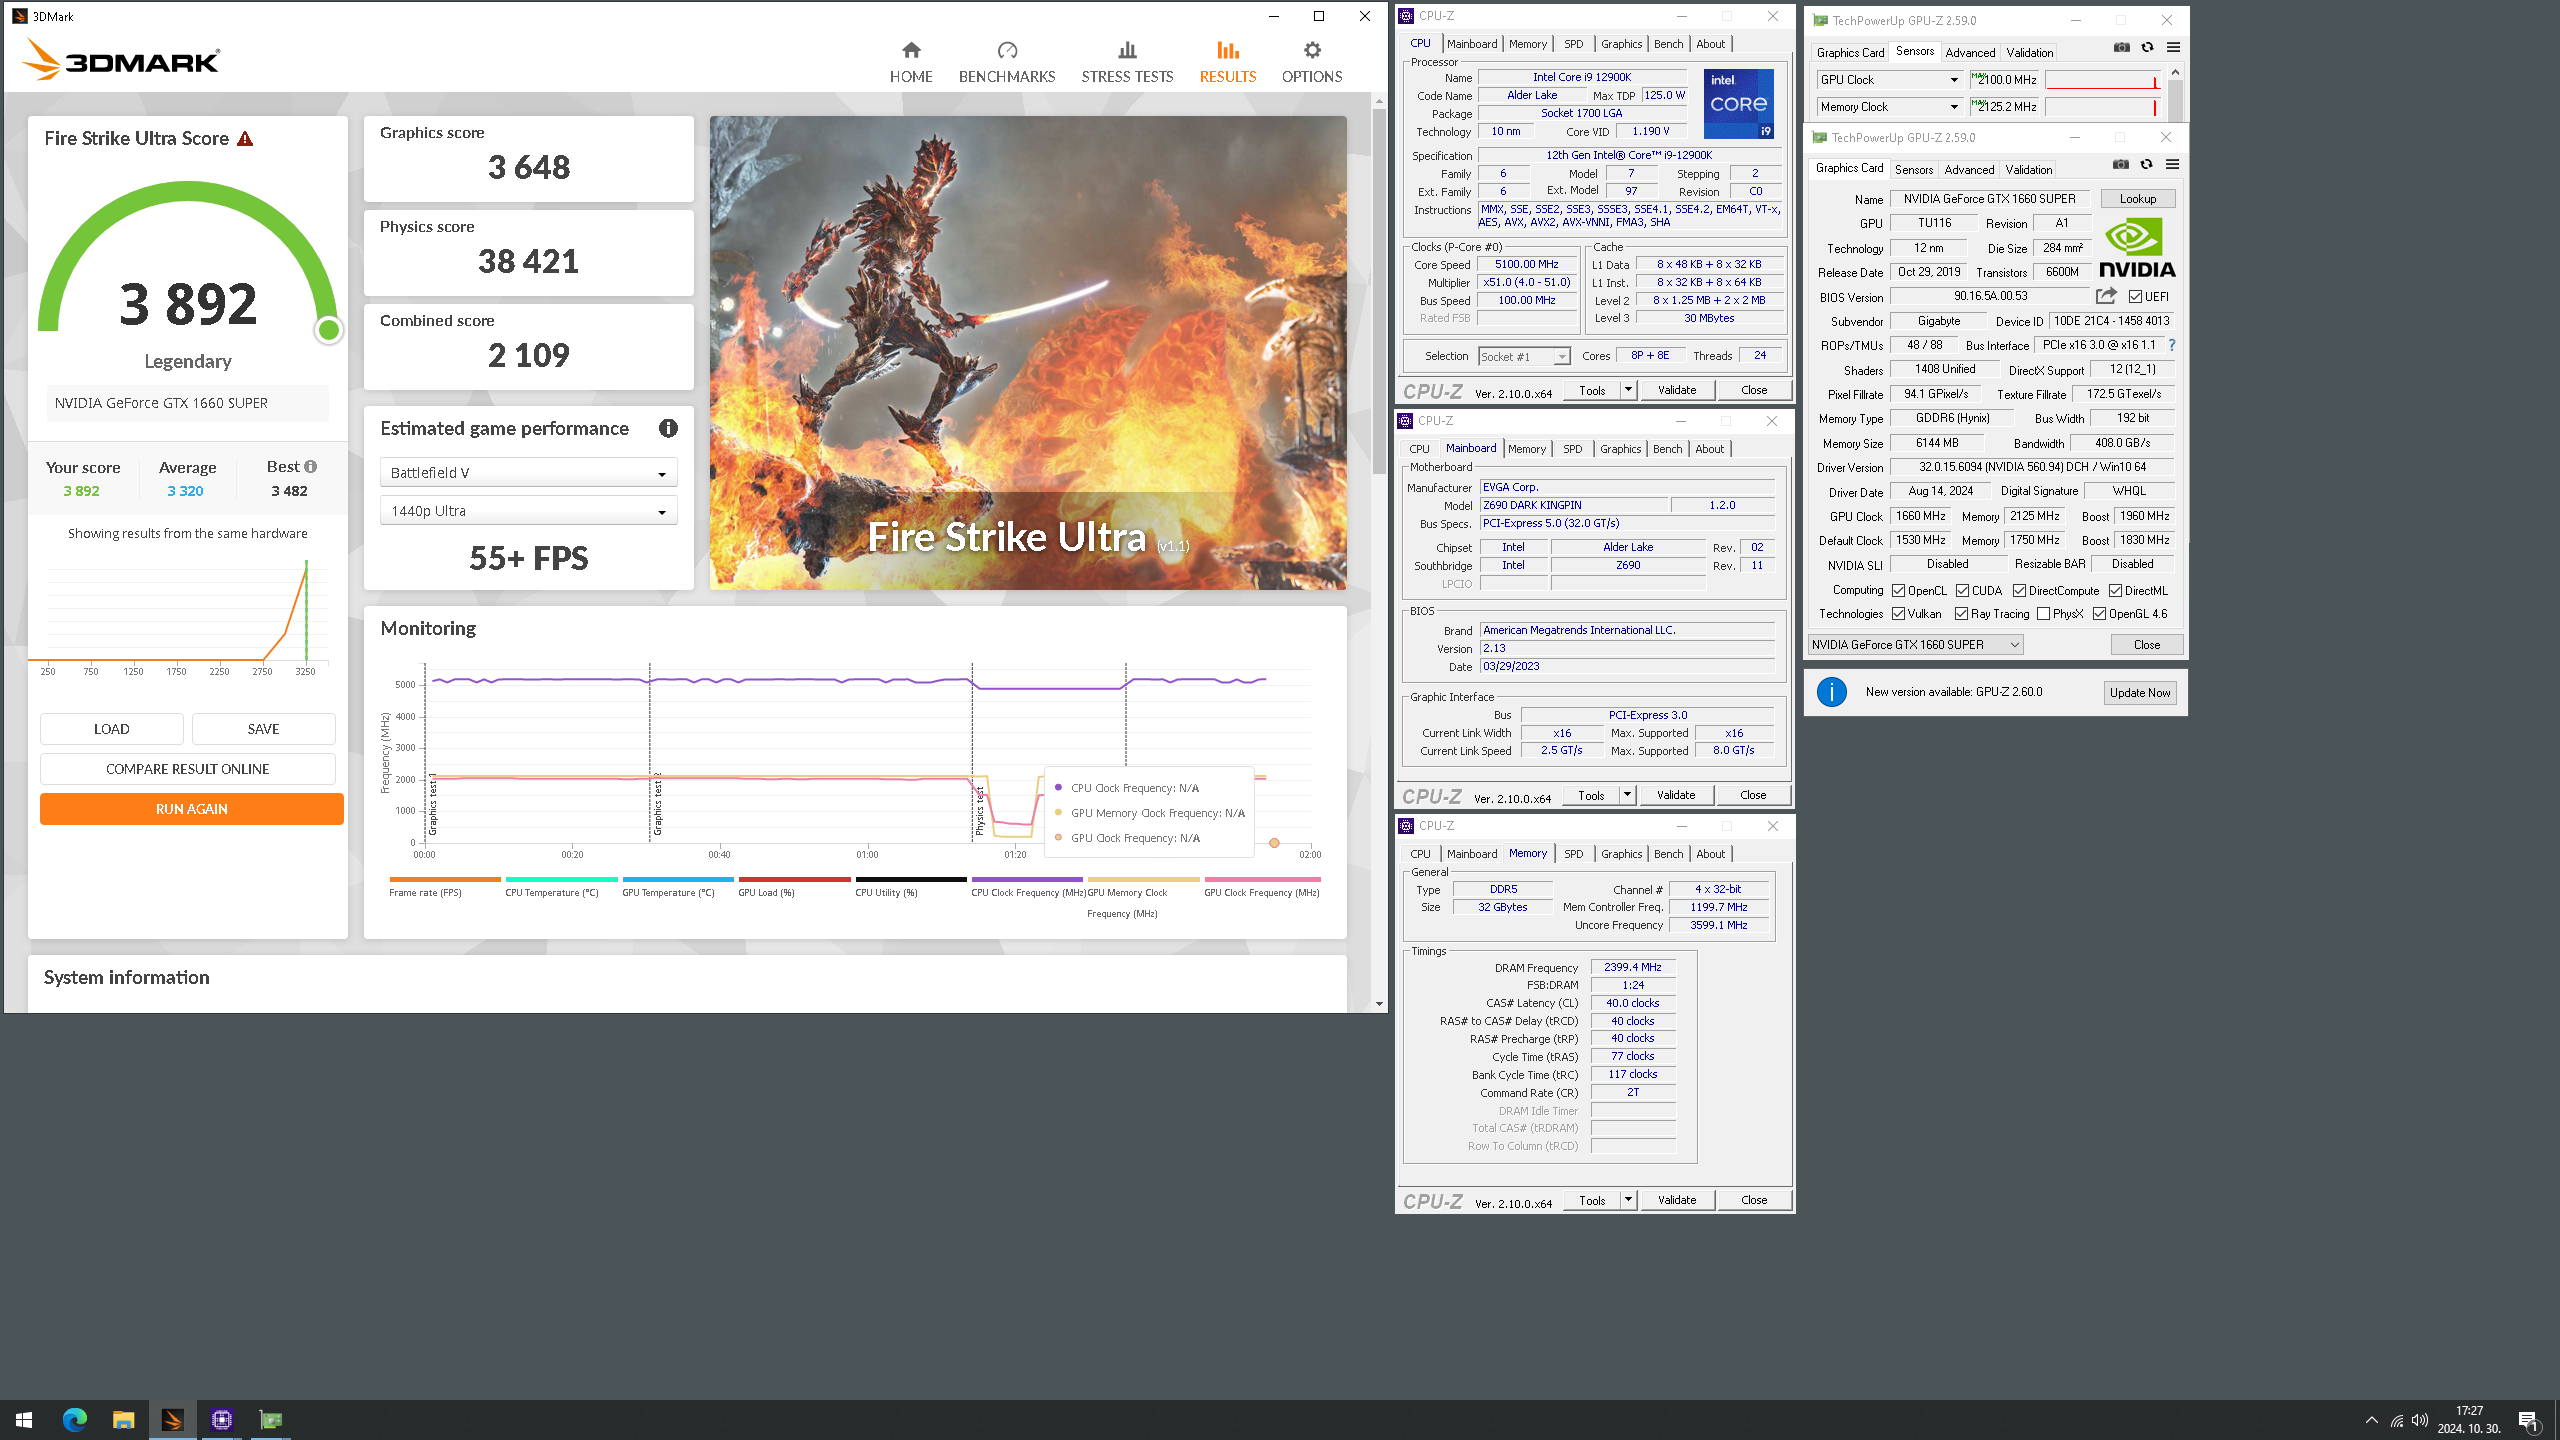
Task: Click the blue info icon in GPU-Z update notice
Action: coord(1831,692)
